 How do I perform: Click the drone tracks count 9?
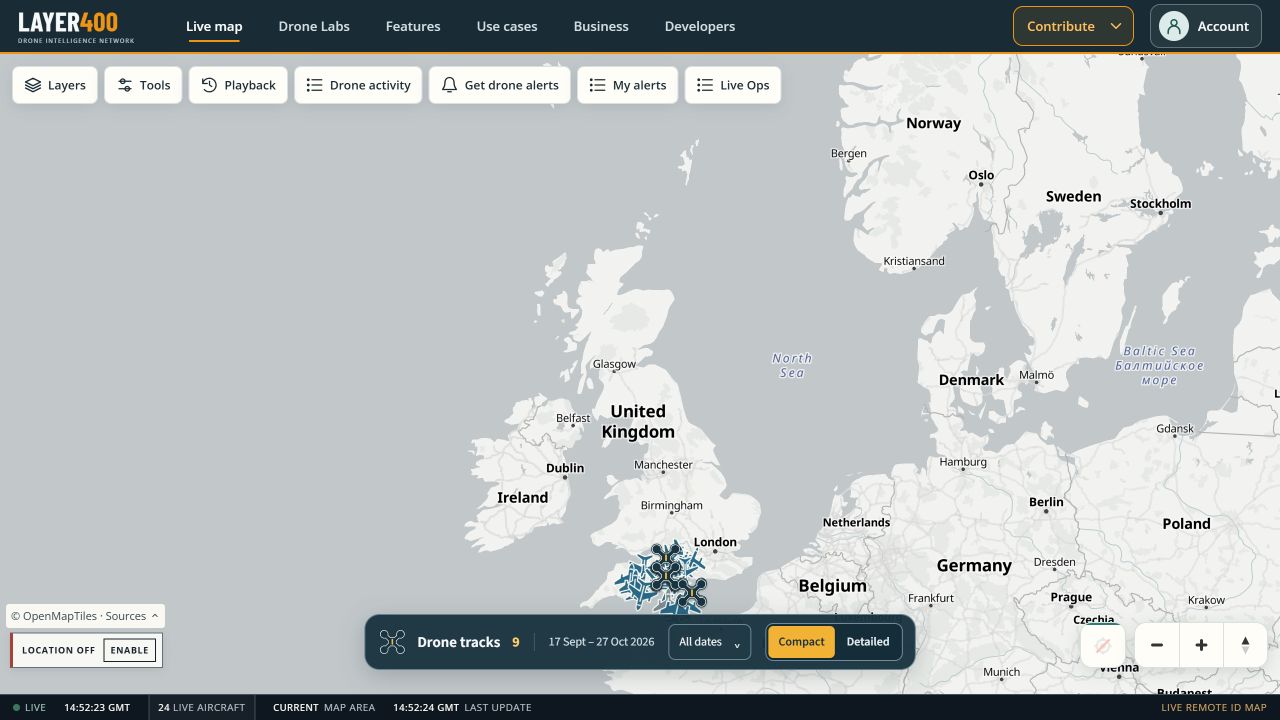(516, 642)
